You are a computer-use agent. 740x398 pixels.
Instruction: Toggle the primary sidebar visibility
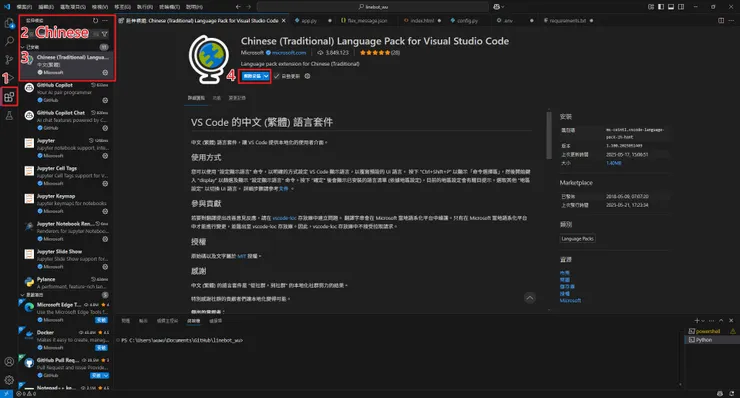(x=661, y=7)
